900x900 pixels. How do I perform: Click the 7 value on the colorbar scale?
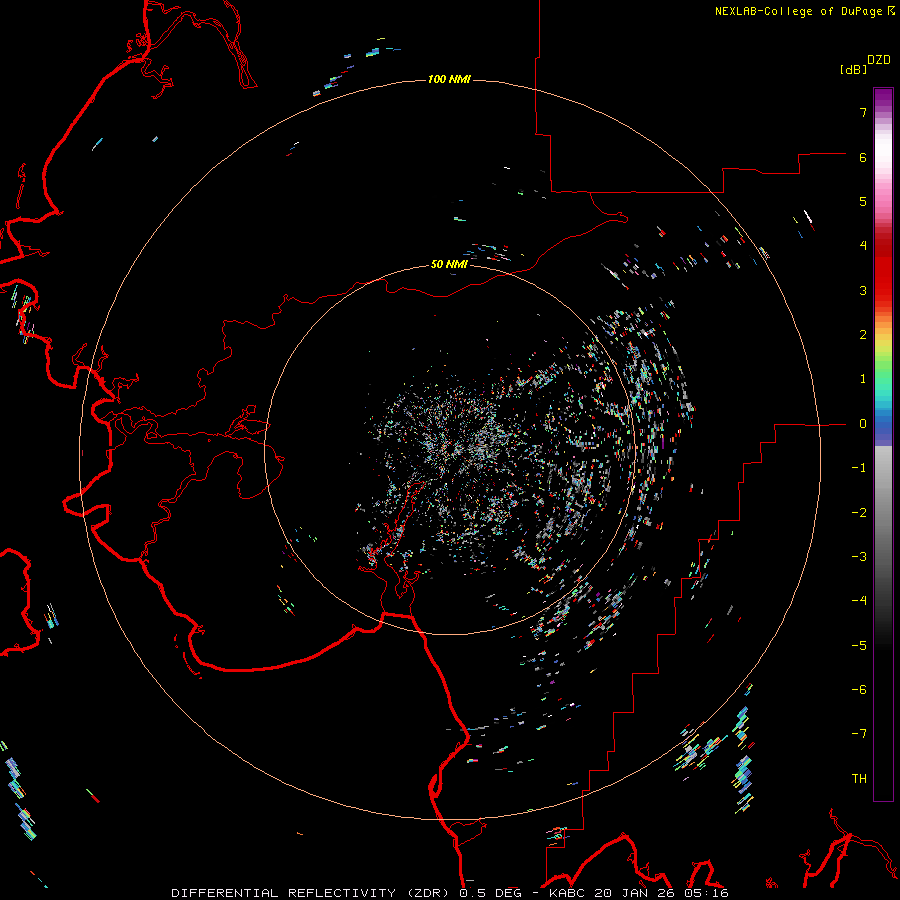coord(863,112)
